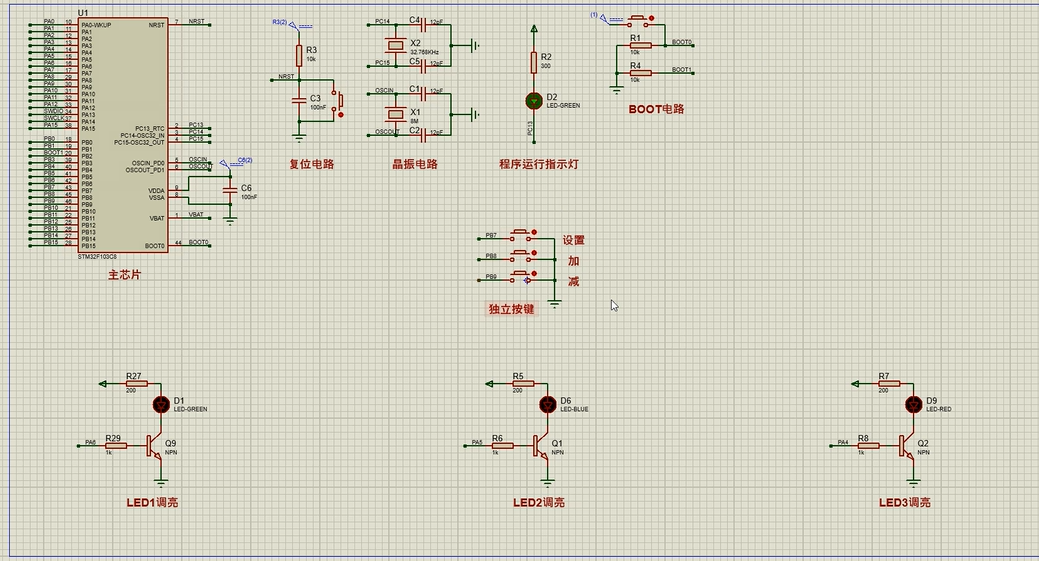The height and width of the screenshot is (561, 1039).
Task: Toggle the BOOT circuit switch above R1
Action: 638,20
